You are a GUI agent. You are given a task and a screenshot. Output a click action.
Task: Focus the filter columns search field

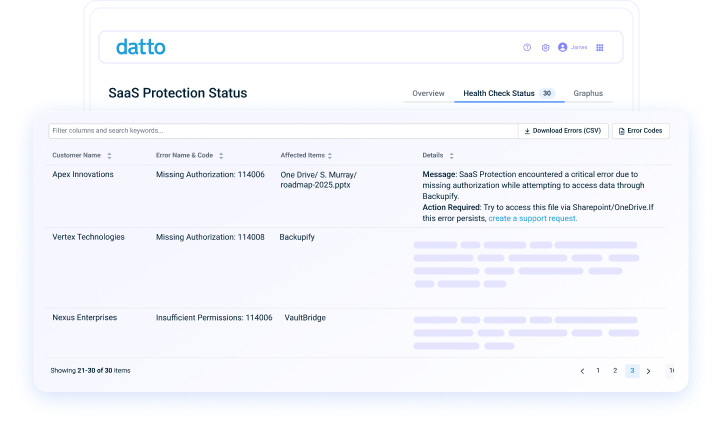click(x=283, y=131)
